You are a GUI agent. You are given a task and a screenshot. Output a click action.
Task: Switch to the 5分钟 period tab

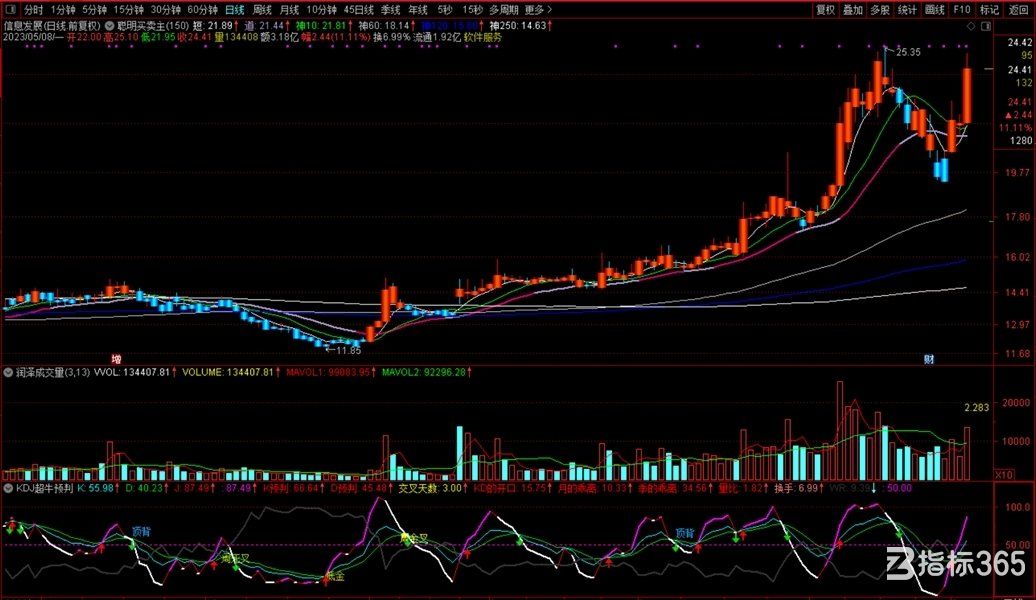point(94,10)
